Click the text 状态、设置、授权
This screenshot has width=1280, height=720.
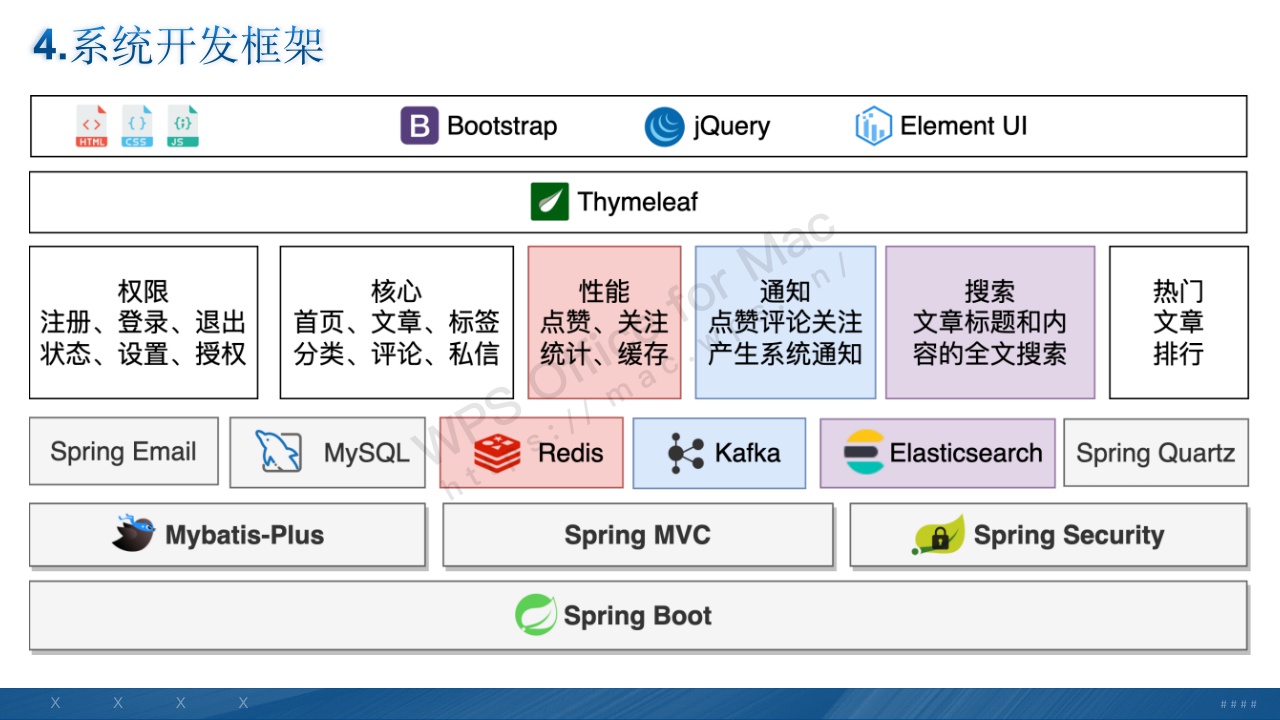point(143,354)
